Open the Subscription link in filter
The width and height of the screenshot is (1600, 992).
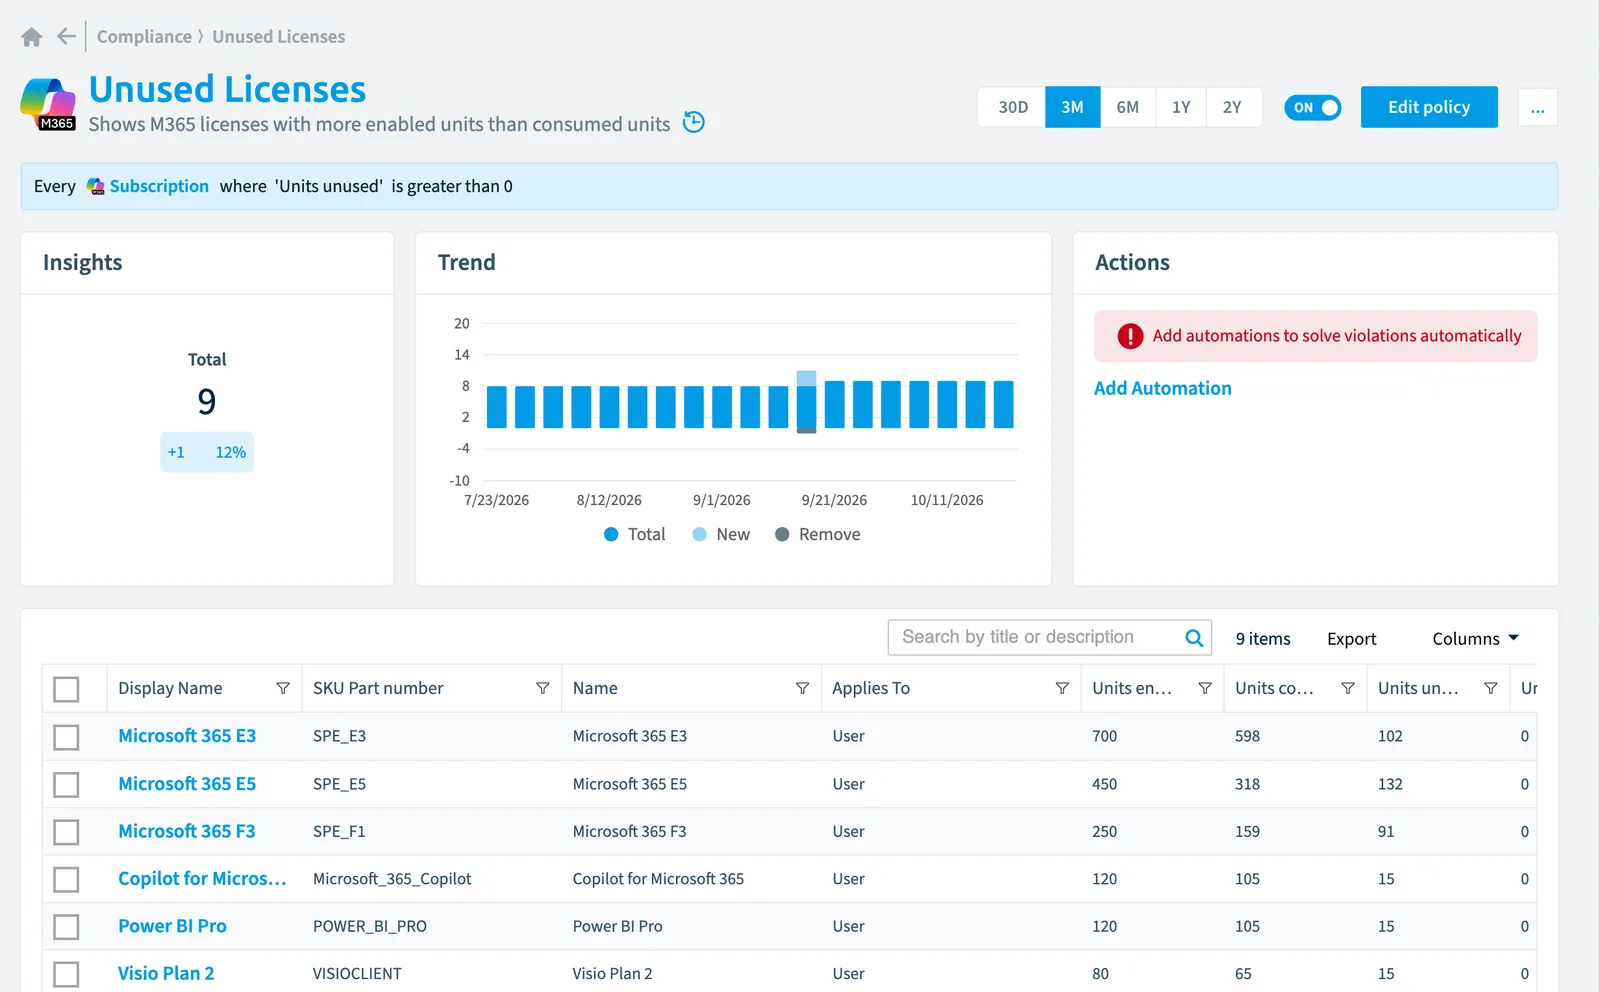(x=159, y=186)
